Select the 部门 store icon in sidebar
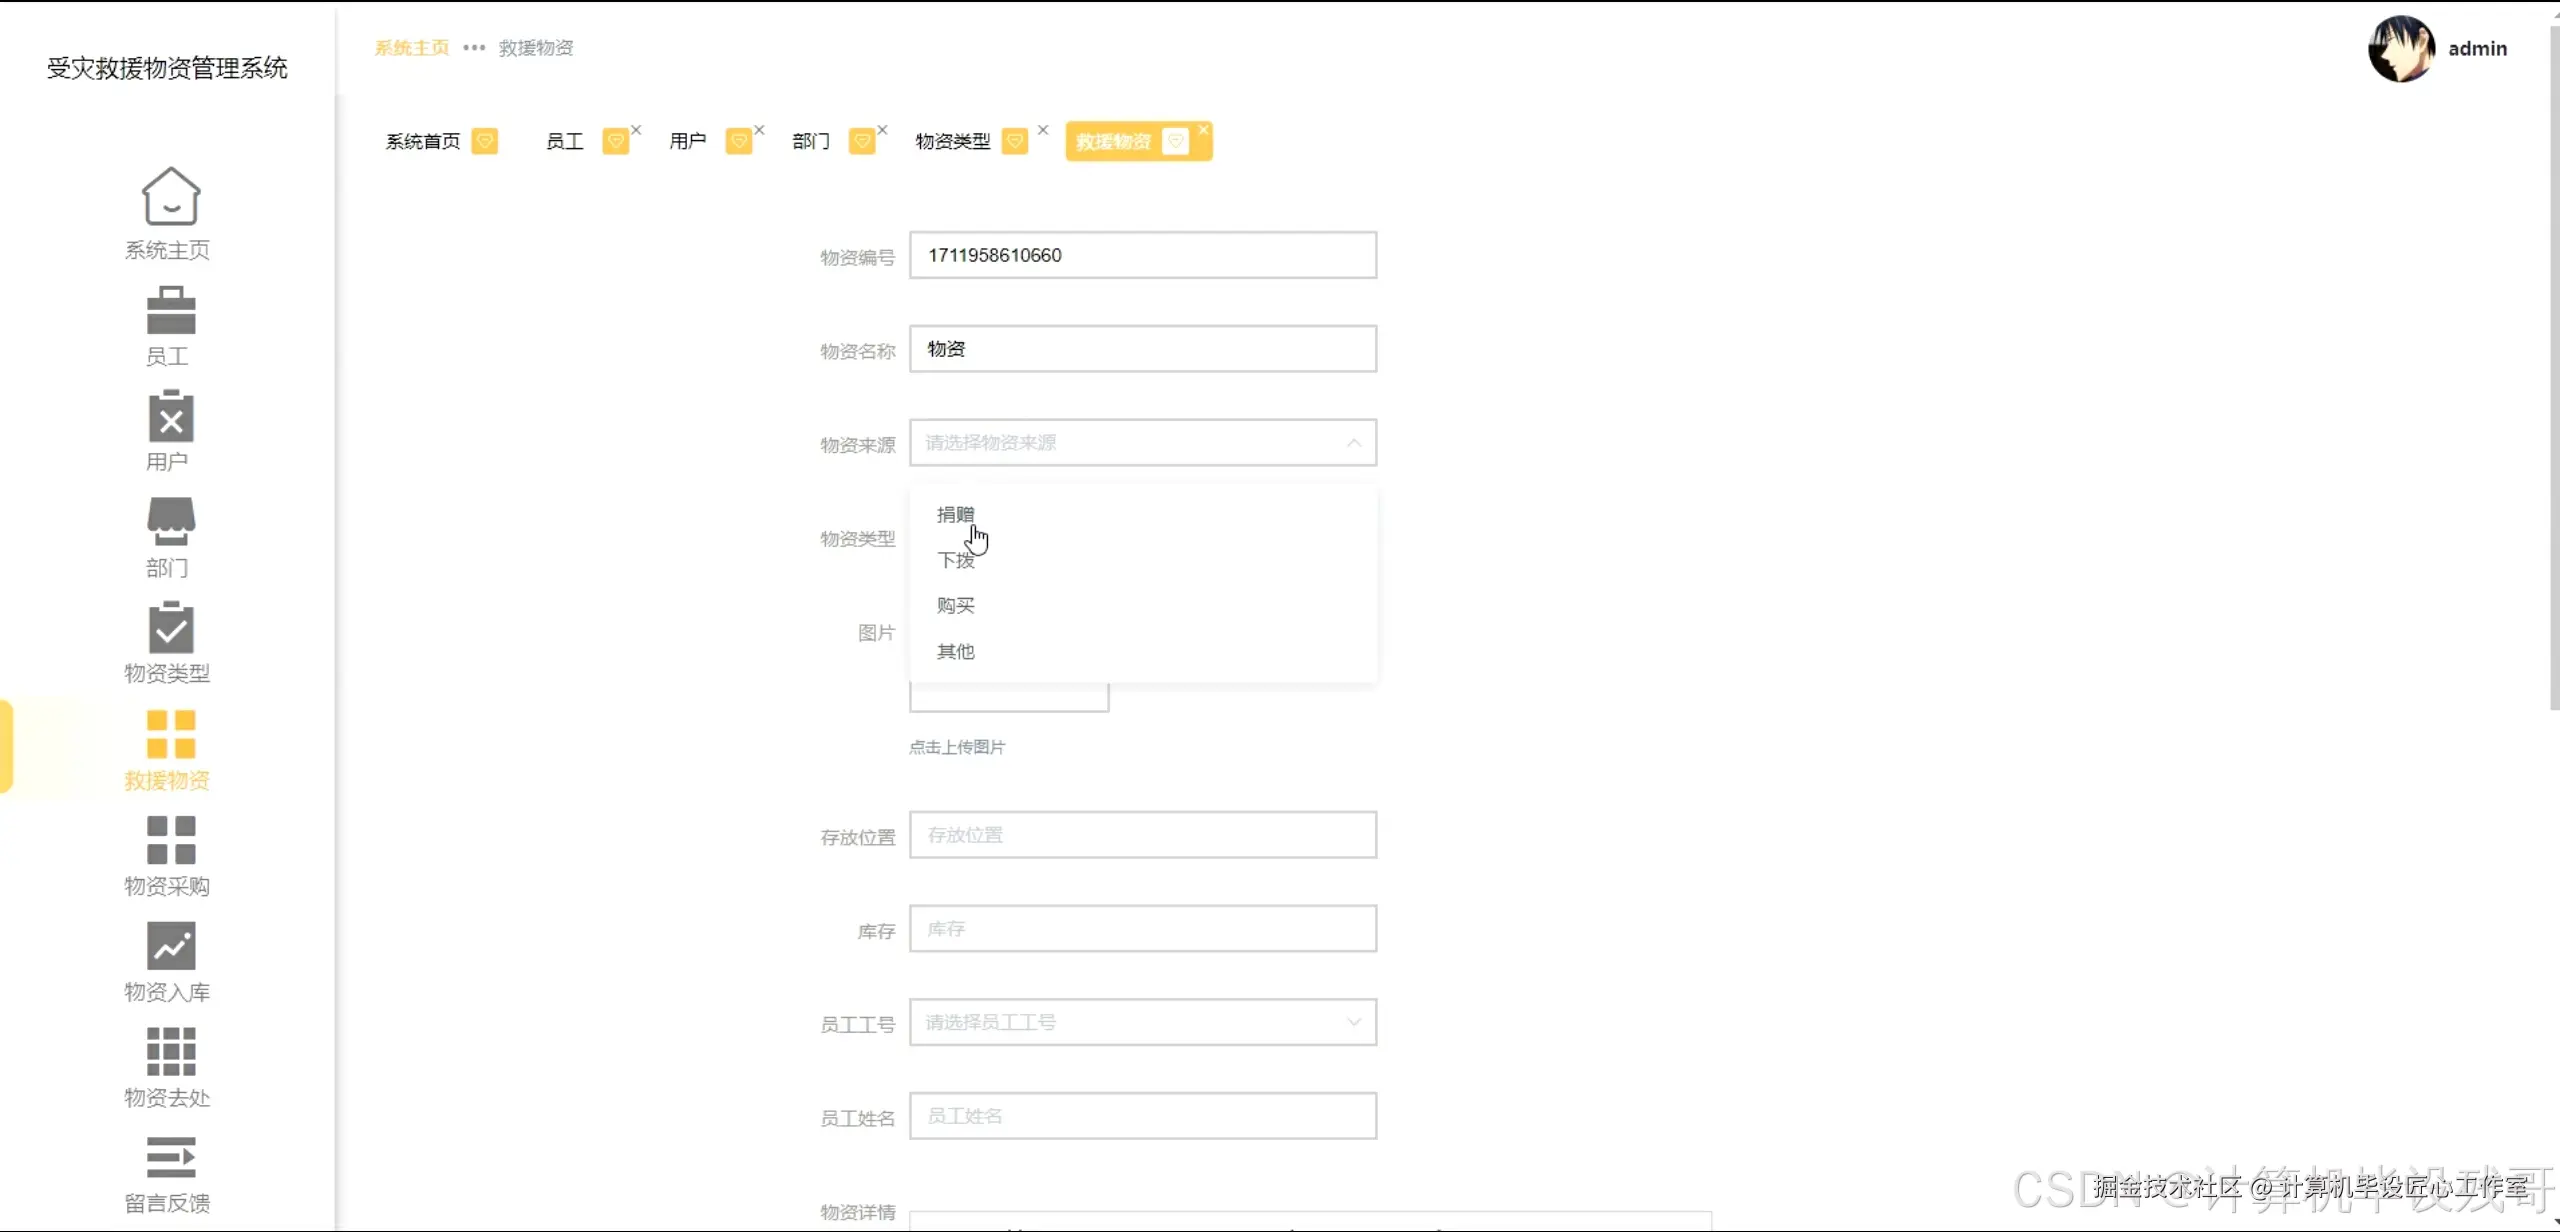Image resolution: width=2560 pixels, height=1232 pixels. (170, 521)
